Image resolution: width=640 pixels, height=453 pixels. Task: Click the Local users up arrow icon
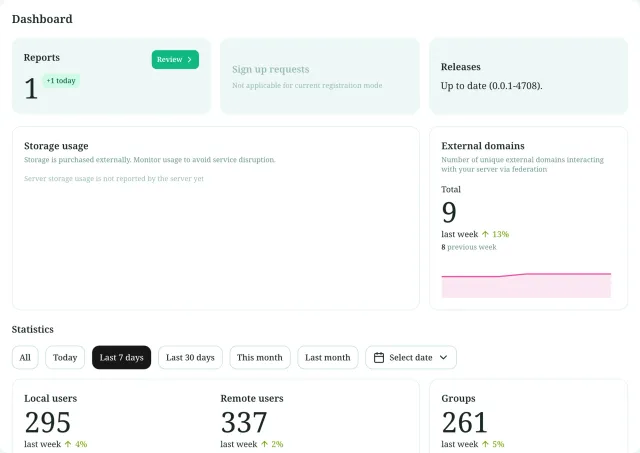point(68,444)
